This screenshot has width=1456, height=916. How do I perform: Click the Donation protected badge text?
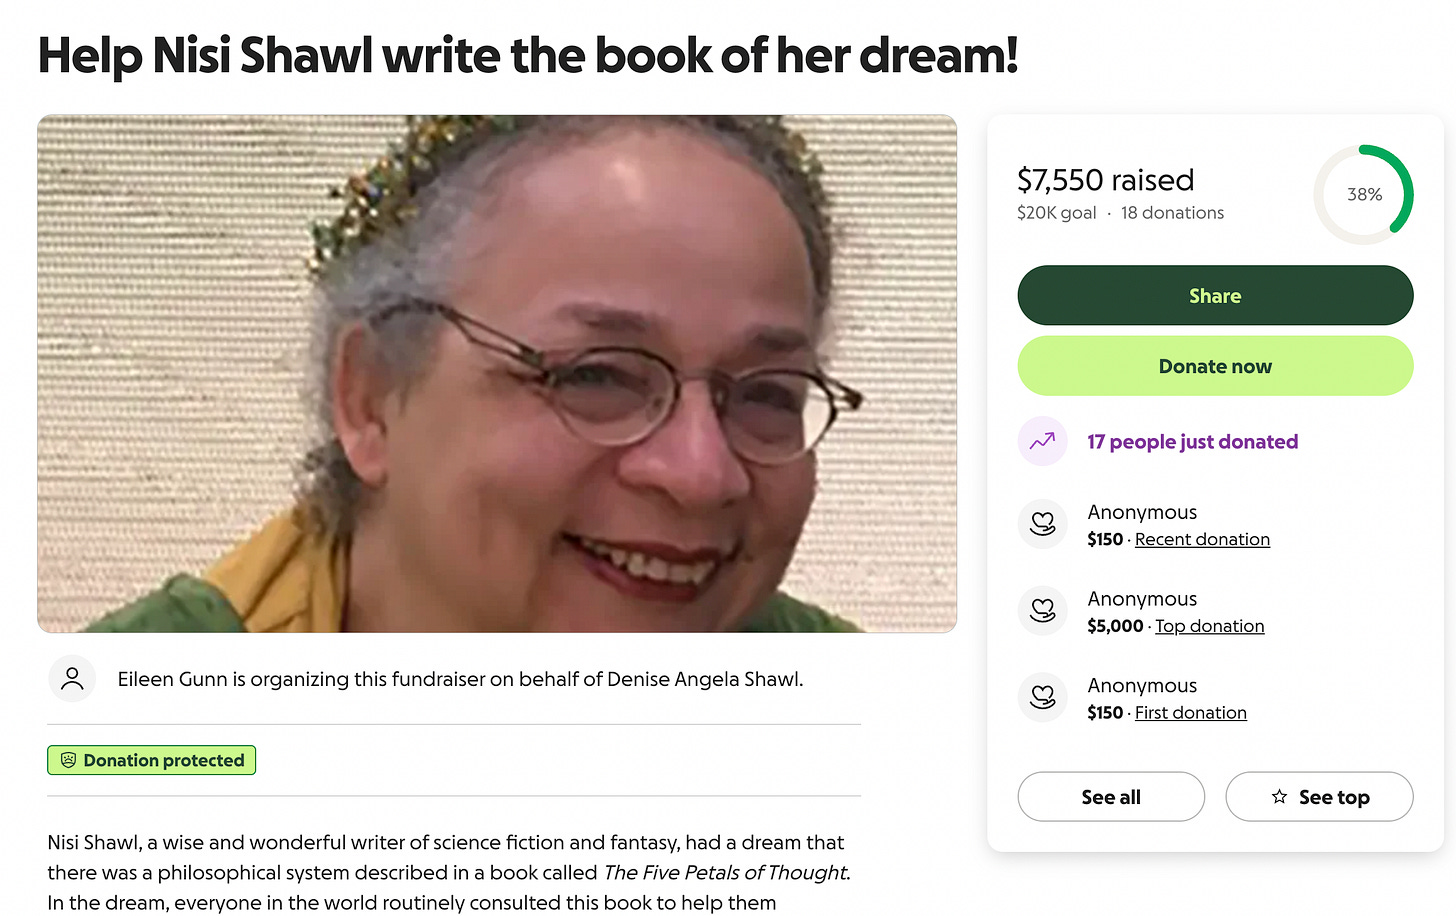click(164, 760)
